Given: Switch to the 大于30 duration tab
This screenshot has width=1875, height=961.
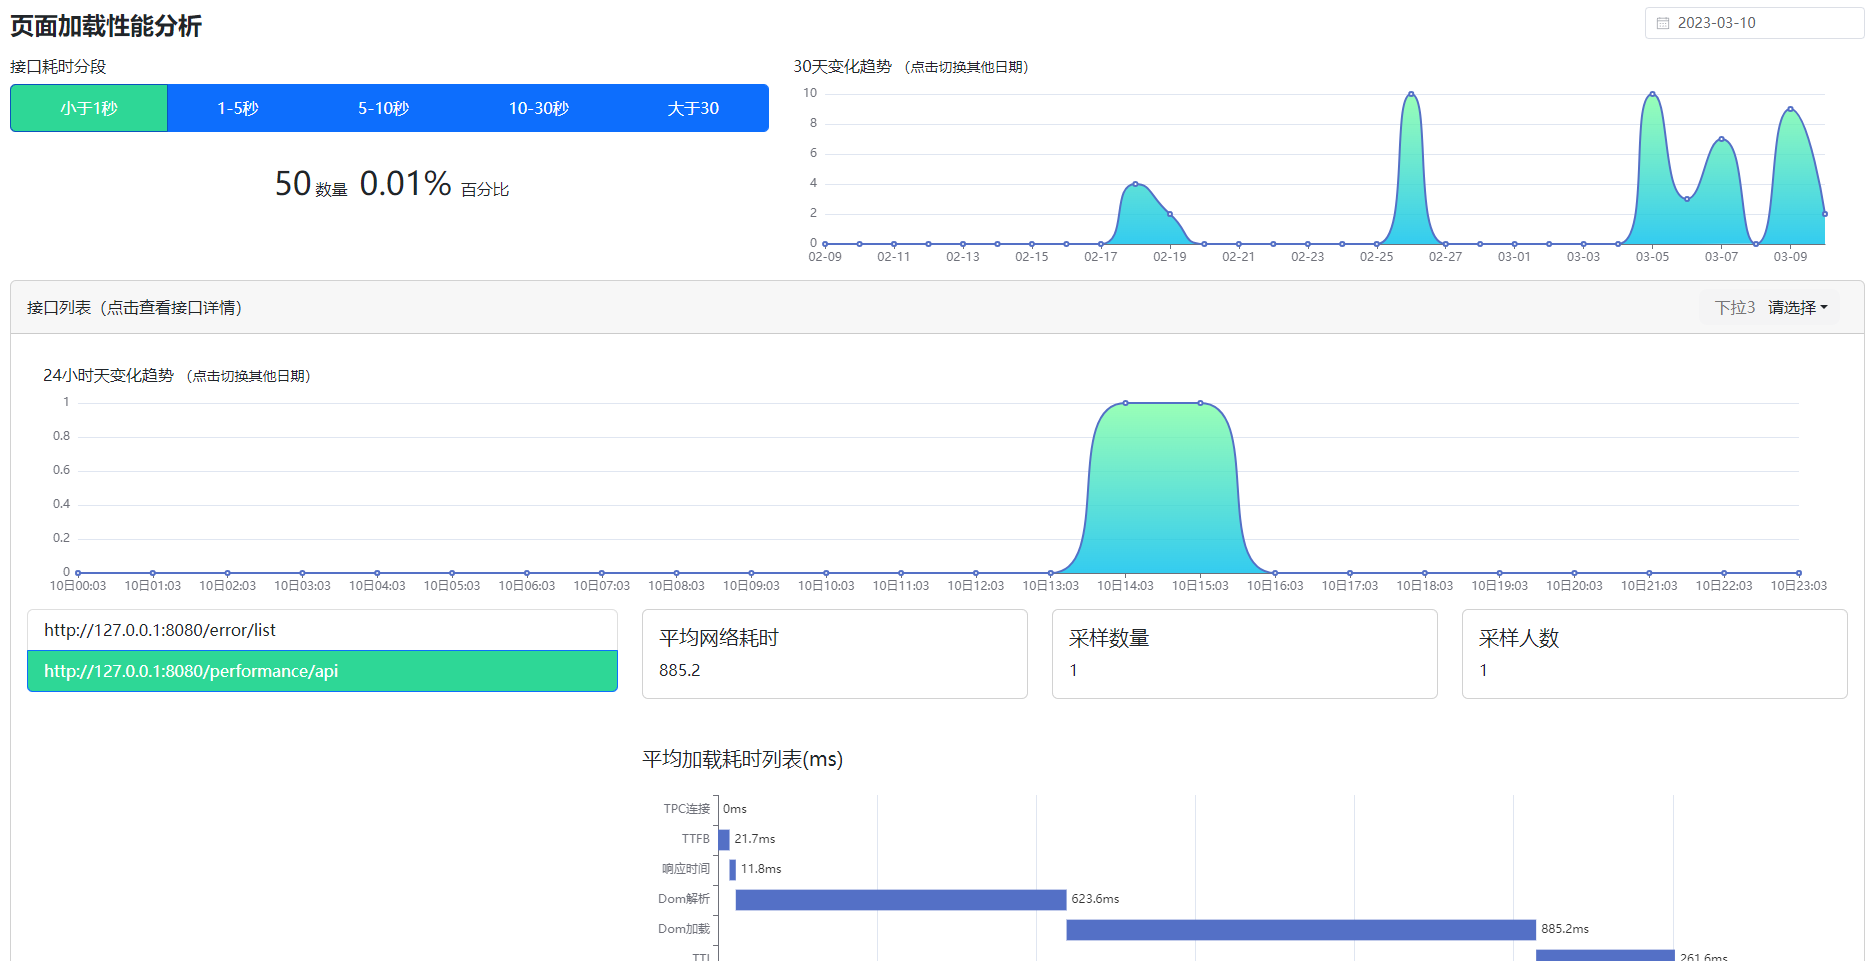Looking at the screenshot, I should coord(693,108).
